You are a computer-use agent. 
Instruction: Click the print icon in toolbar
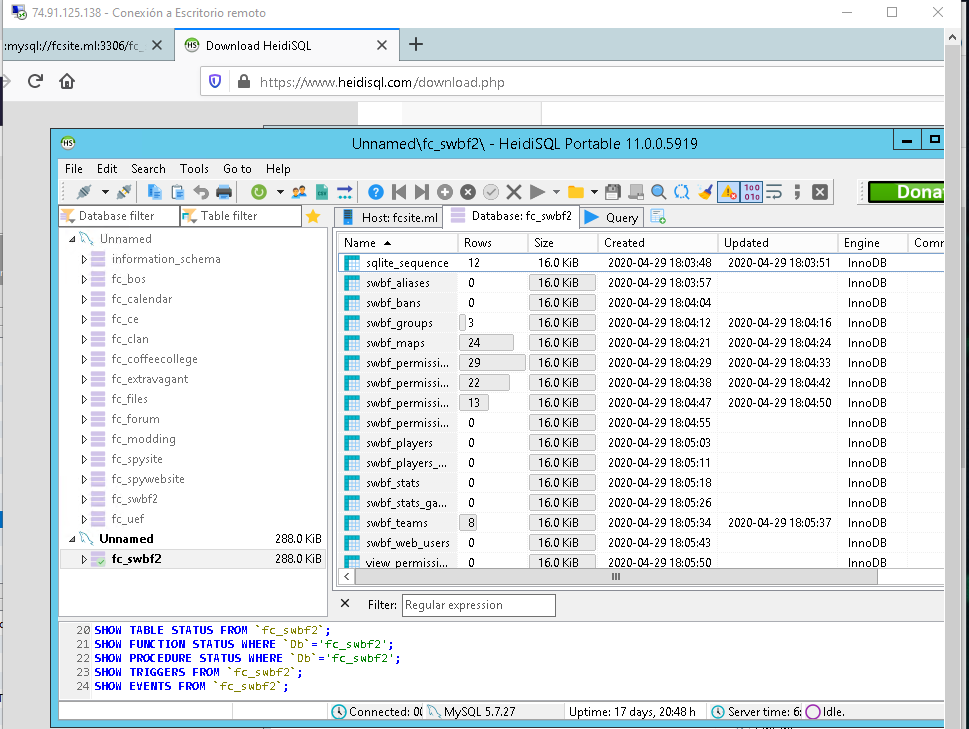pos(224,192)
